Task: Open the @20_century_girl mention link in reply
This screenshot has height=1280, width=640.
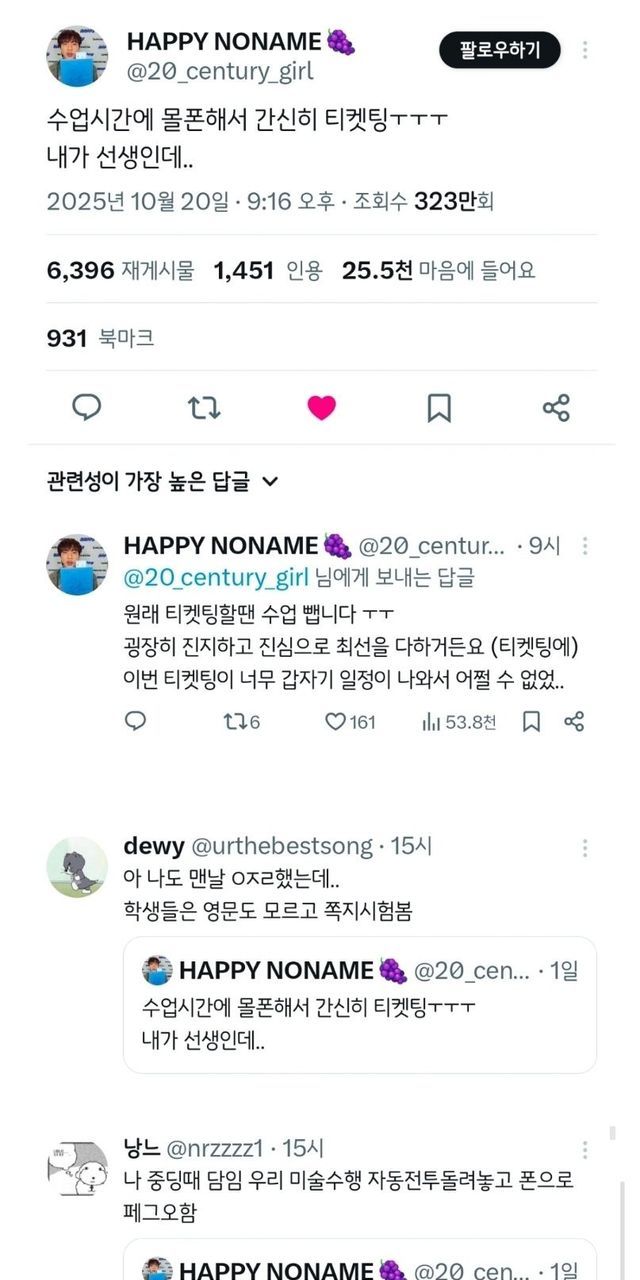Action: pos(216,577)
